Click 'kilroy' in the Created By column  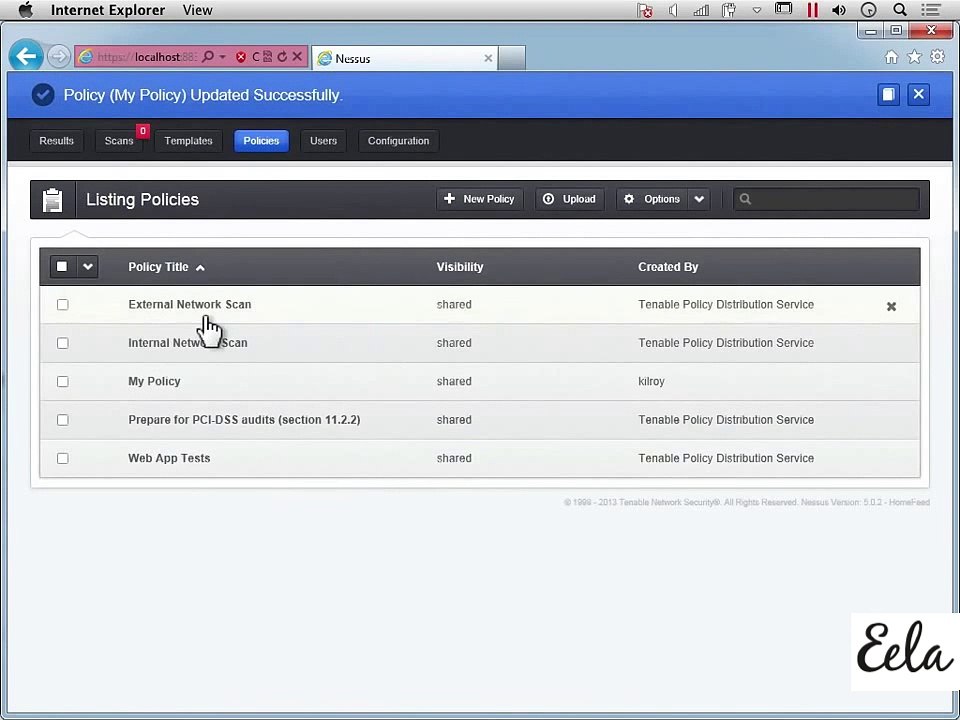651,381
